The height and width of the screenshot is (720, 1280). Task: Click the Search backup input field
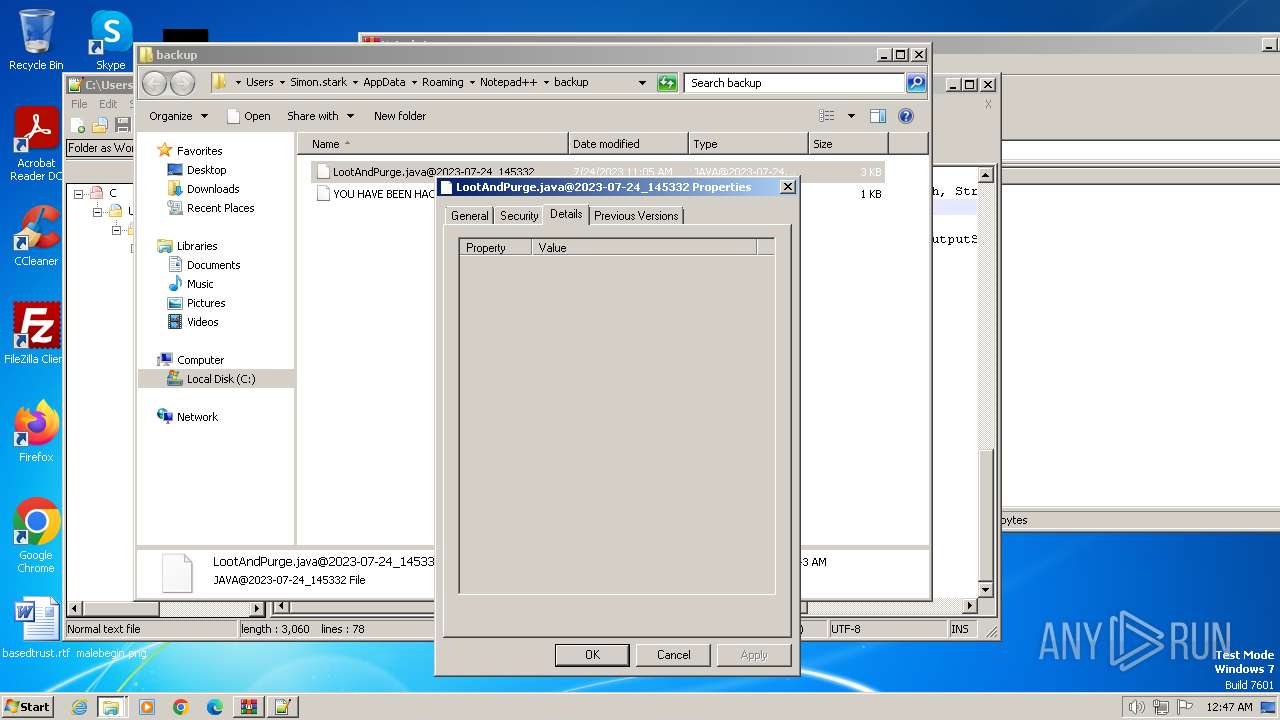pos(794,83)
